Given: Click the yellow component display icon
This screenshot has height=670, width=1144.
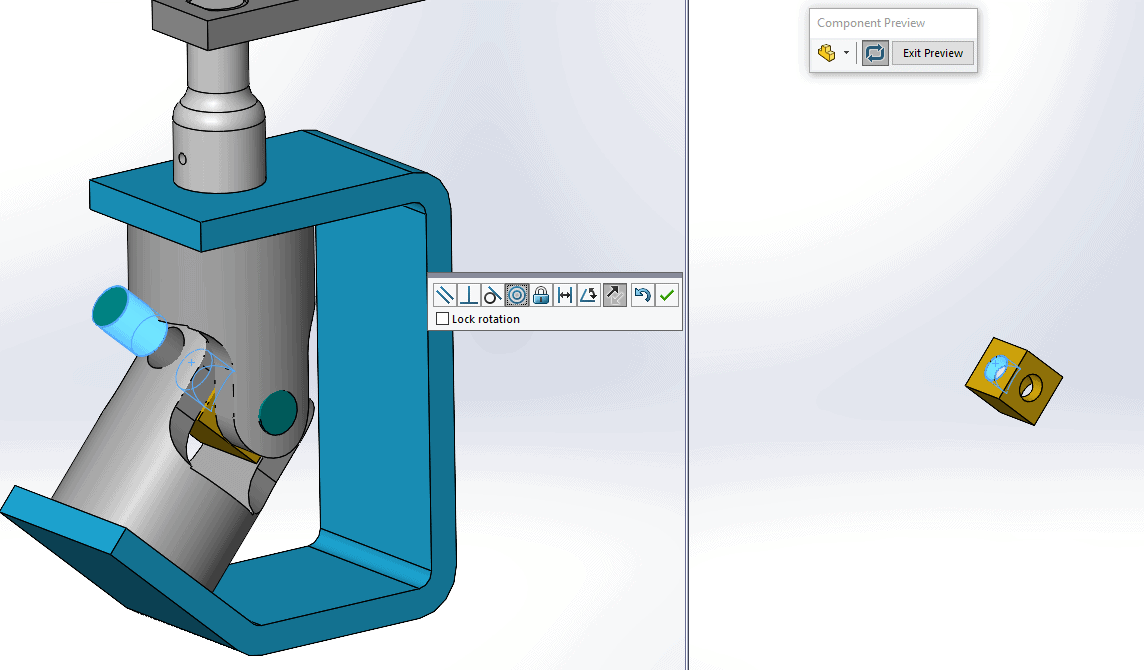Looking at the screenshot, I should pyautogui.click(x=827, y=53).
